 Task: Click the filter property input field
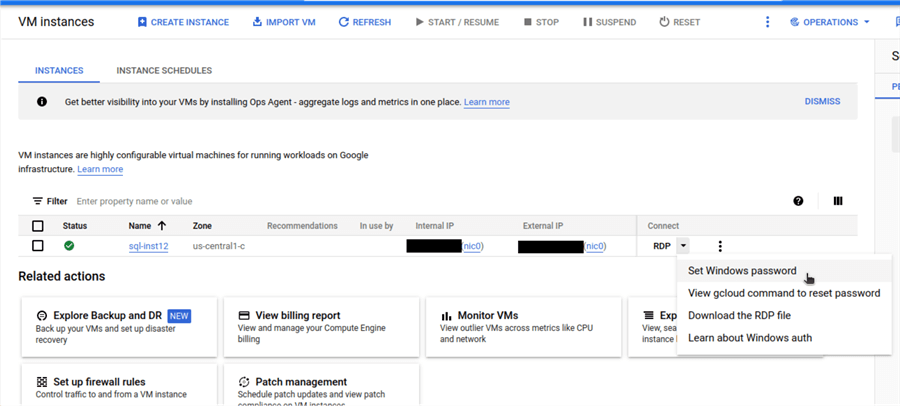pyautogui.click(x=200, y=201)
